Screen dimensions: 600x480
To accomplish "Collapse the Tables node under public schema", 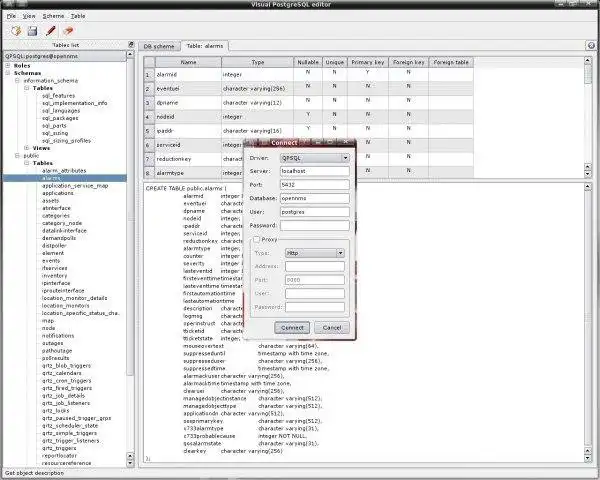I will tap(26, 163).
